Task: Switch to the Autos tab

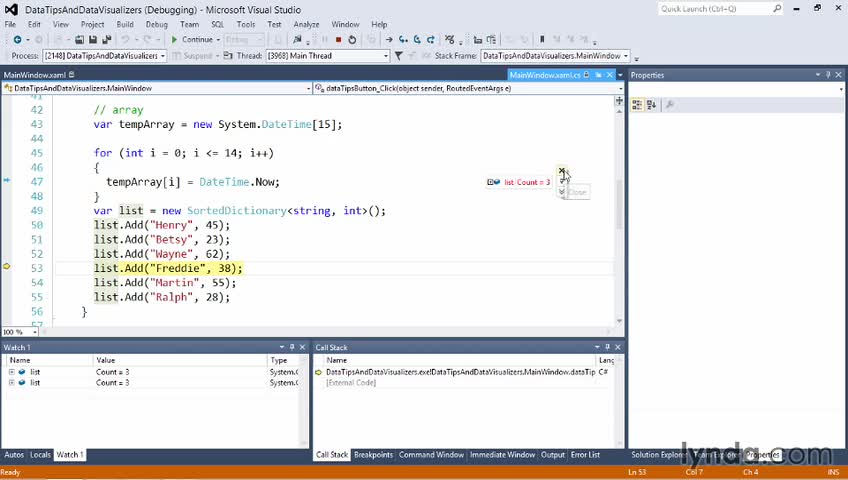Action: pos(14,455)
